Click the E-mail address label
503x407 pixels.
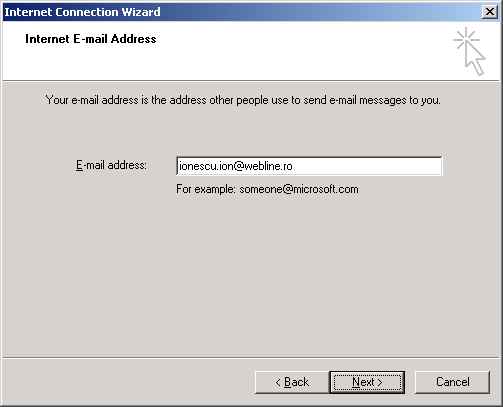click(x=111, y=165)
